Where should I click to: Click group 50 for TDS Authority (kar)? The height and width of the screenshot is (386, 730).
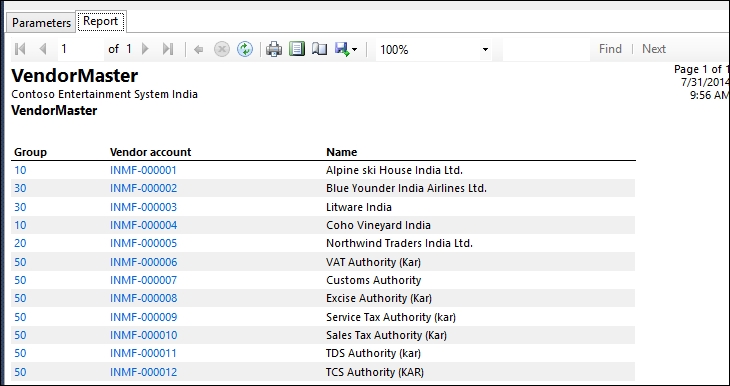[x=20, y=353]
